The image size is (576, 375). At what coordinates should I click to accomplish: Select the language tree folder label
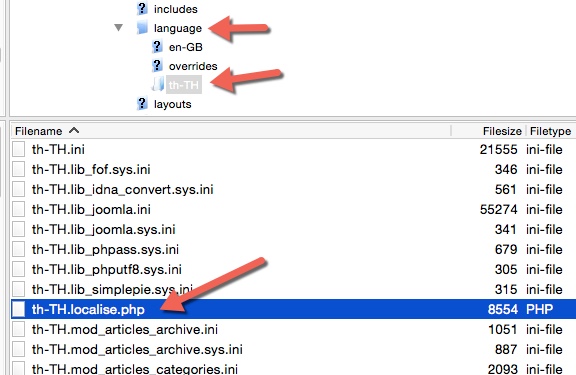coord(178,28)
